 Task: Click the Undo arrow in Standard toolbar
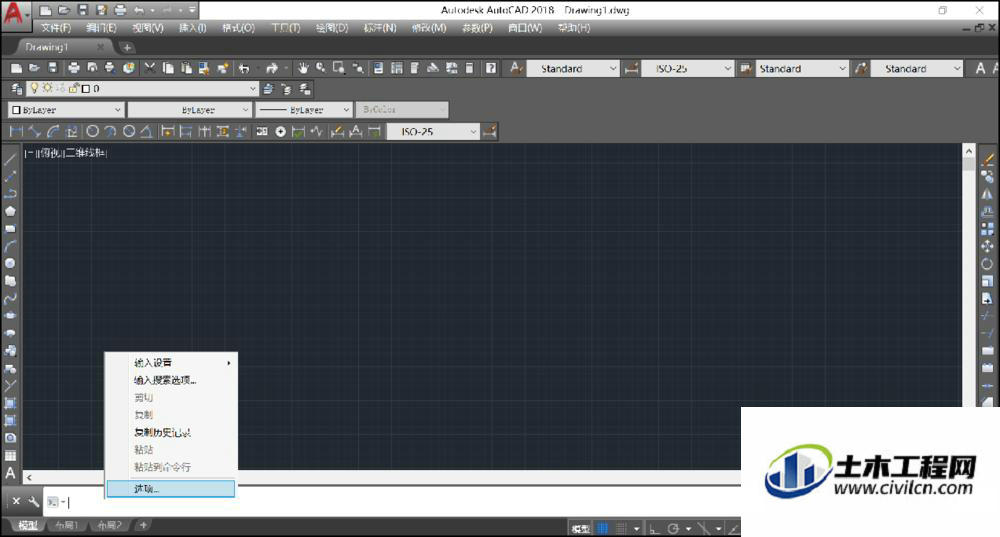point(244,68)
